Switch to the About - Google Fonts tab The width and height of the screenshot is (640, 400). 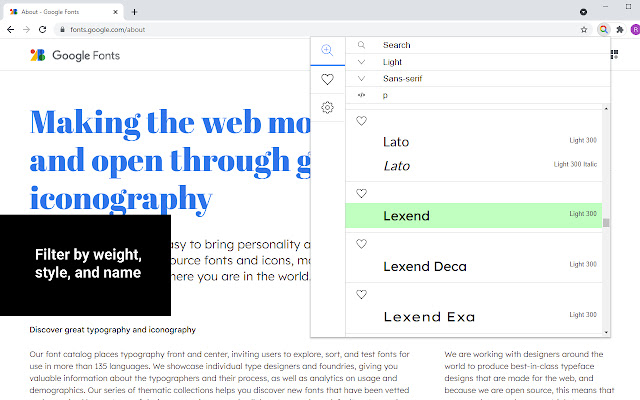click(x=60, y=11)
